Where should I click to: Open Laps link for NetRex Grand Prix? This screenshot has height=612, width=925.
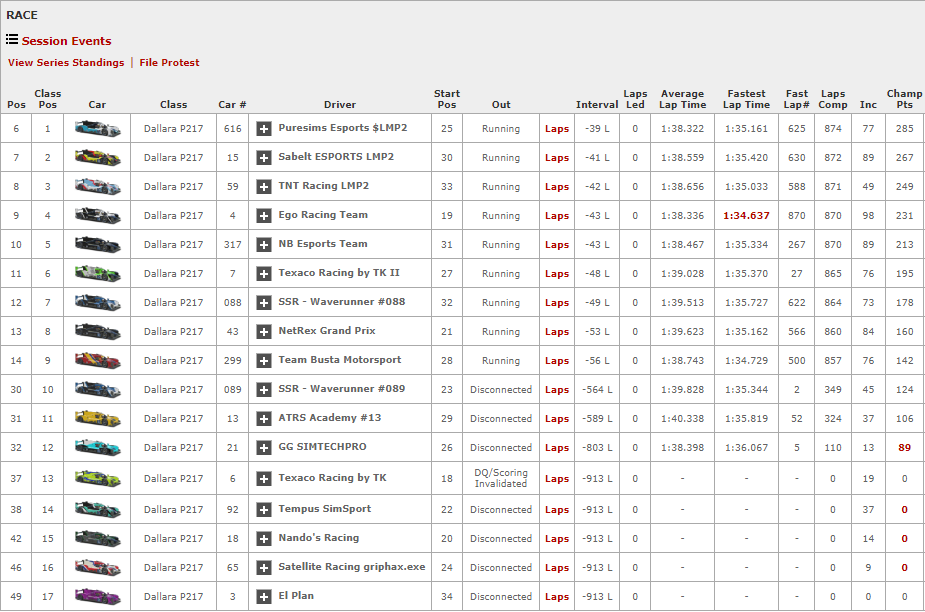pyautogui.click(x=557, y=331)
